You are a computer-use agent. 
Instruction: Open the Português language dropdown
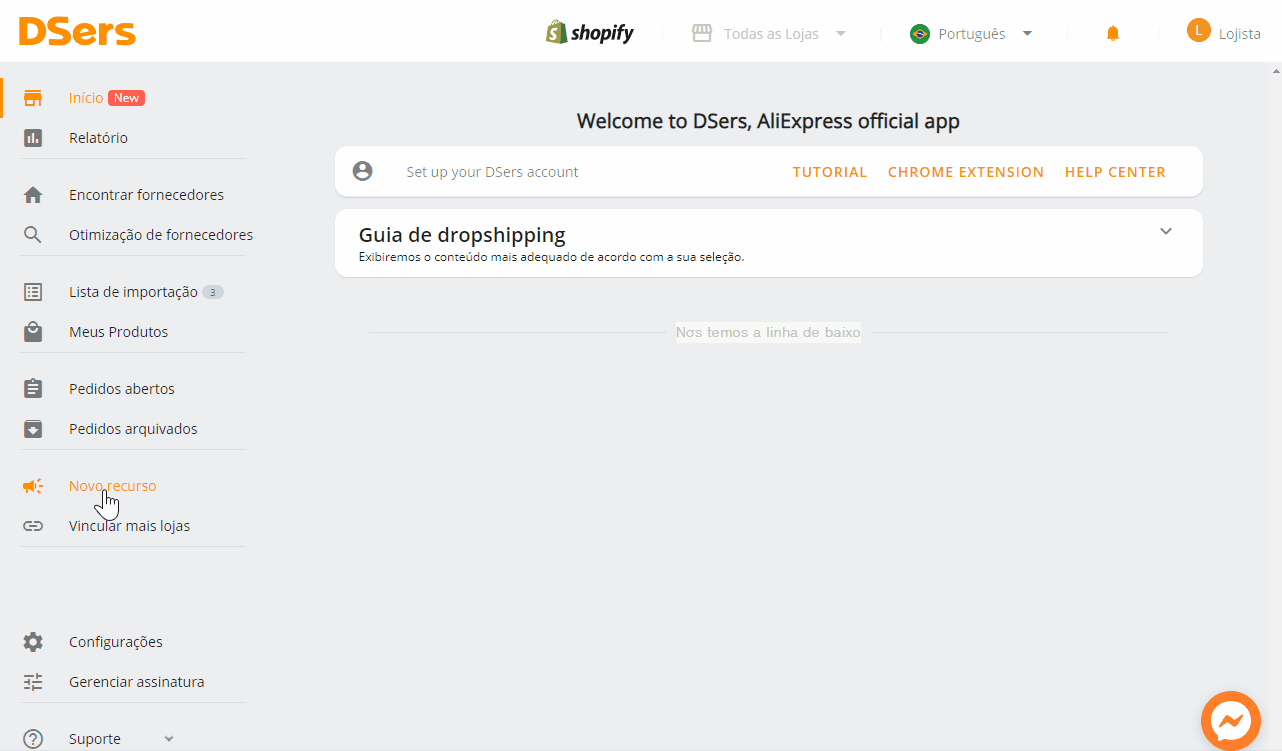point(971,34)
